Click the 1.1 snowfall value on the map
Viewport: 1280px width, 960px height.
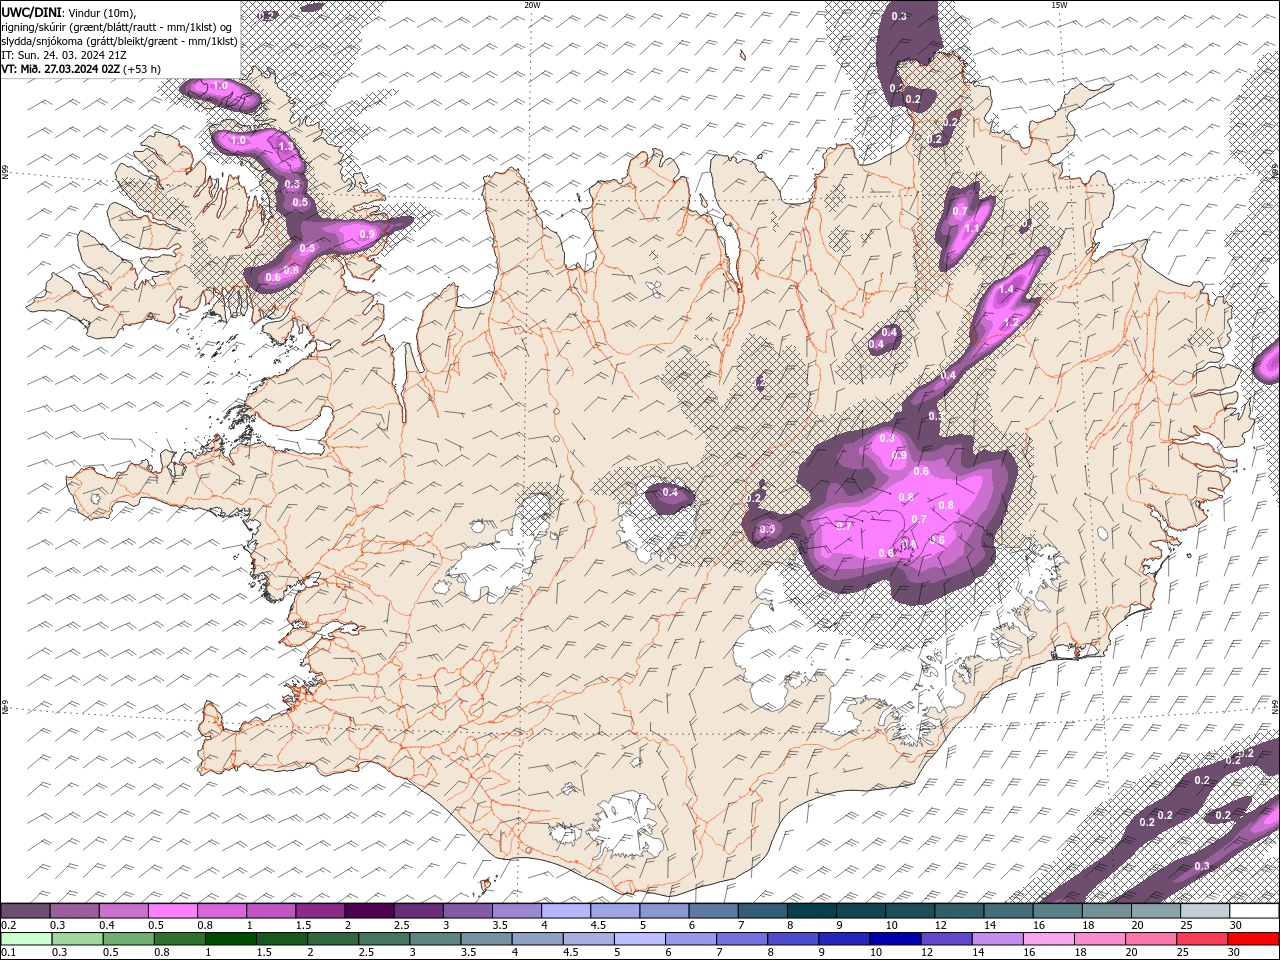[x=971, y=228]
